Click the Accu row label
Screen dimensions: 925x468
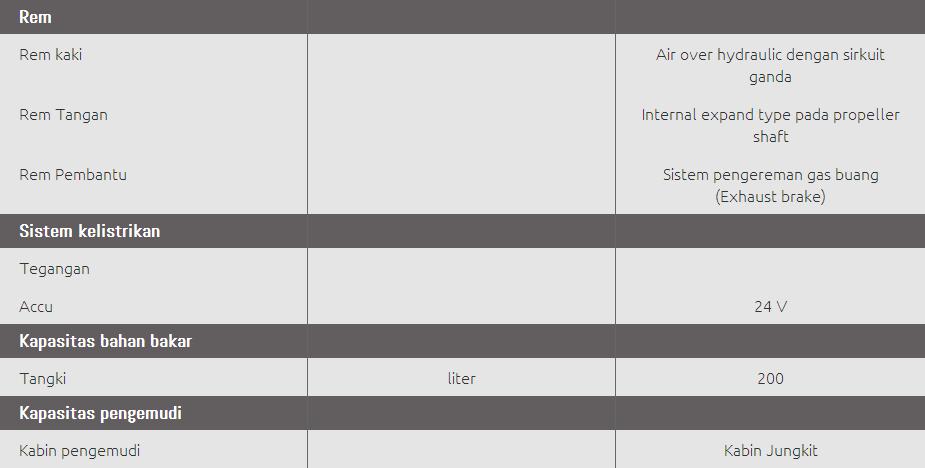click(x=36, y=307)
